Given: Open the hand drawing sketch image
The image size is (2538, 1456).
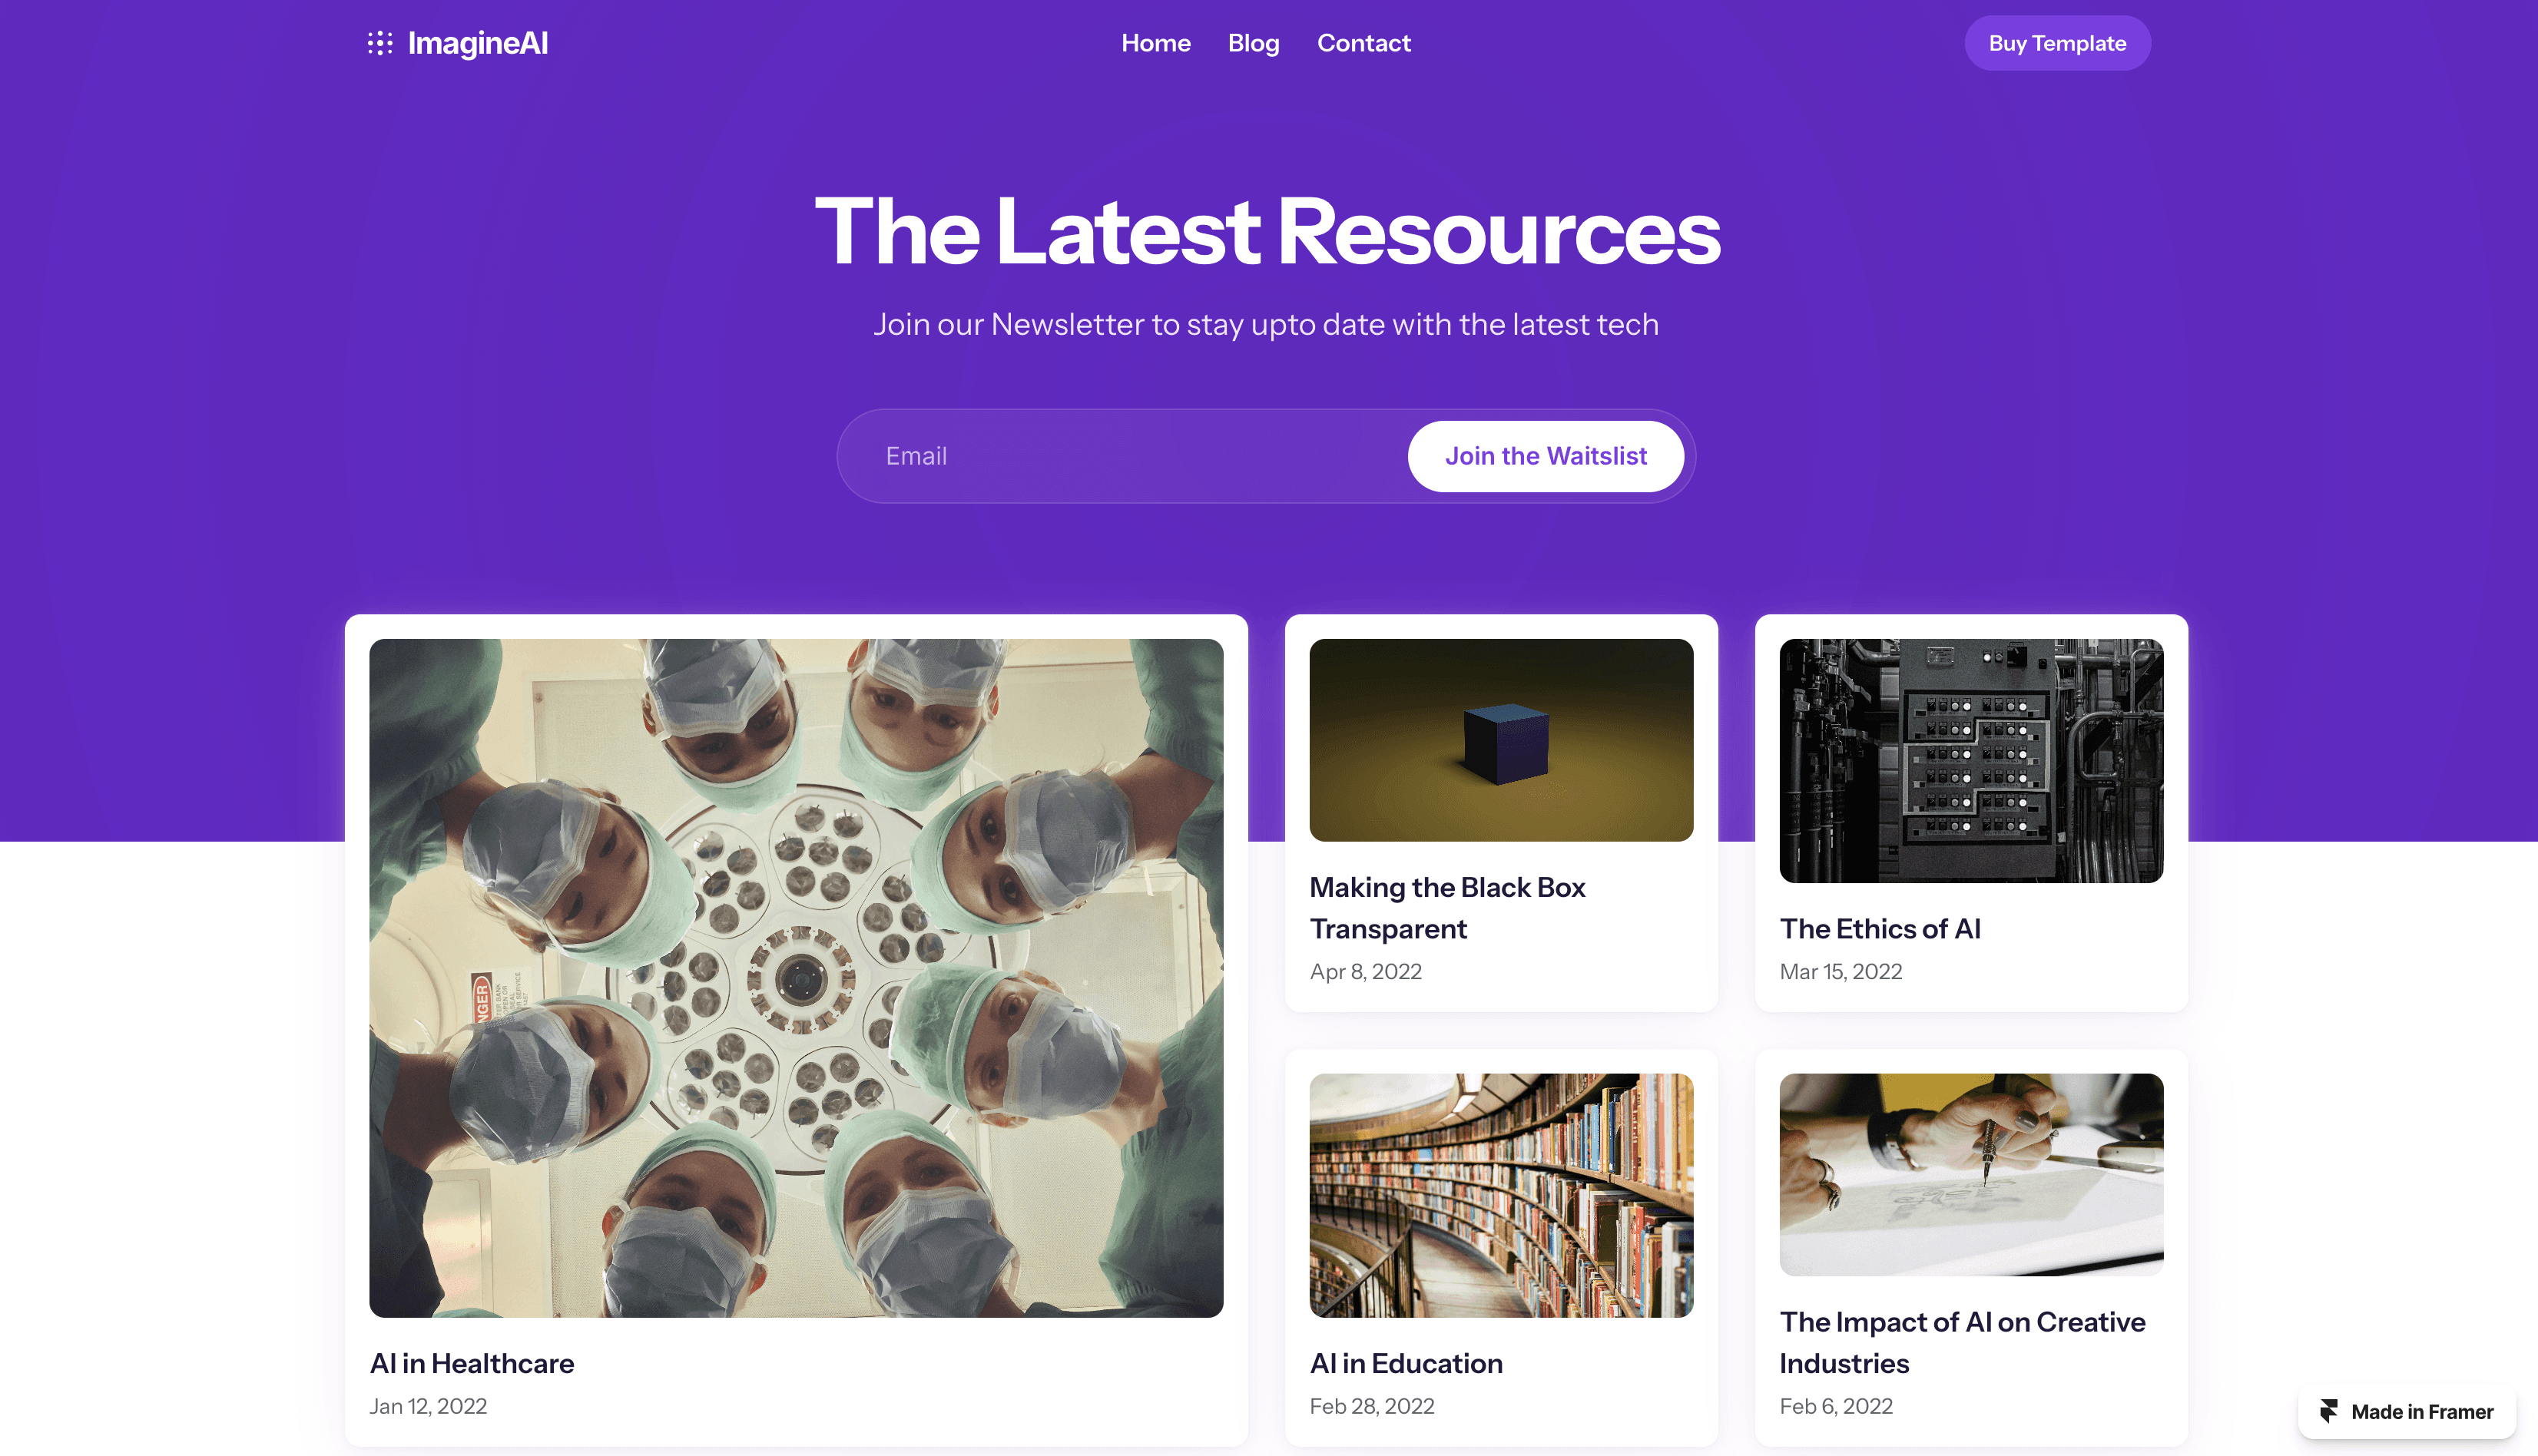Looking at the screenshot, I should pyautogui.click(x=1971, y=1174).
